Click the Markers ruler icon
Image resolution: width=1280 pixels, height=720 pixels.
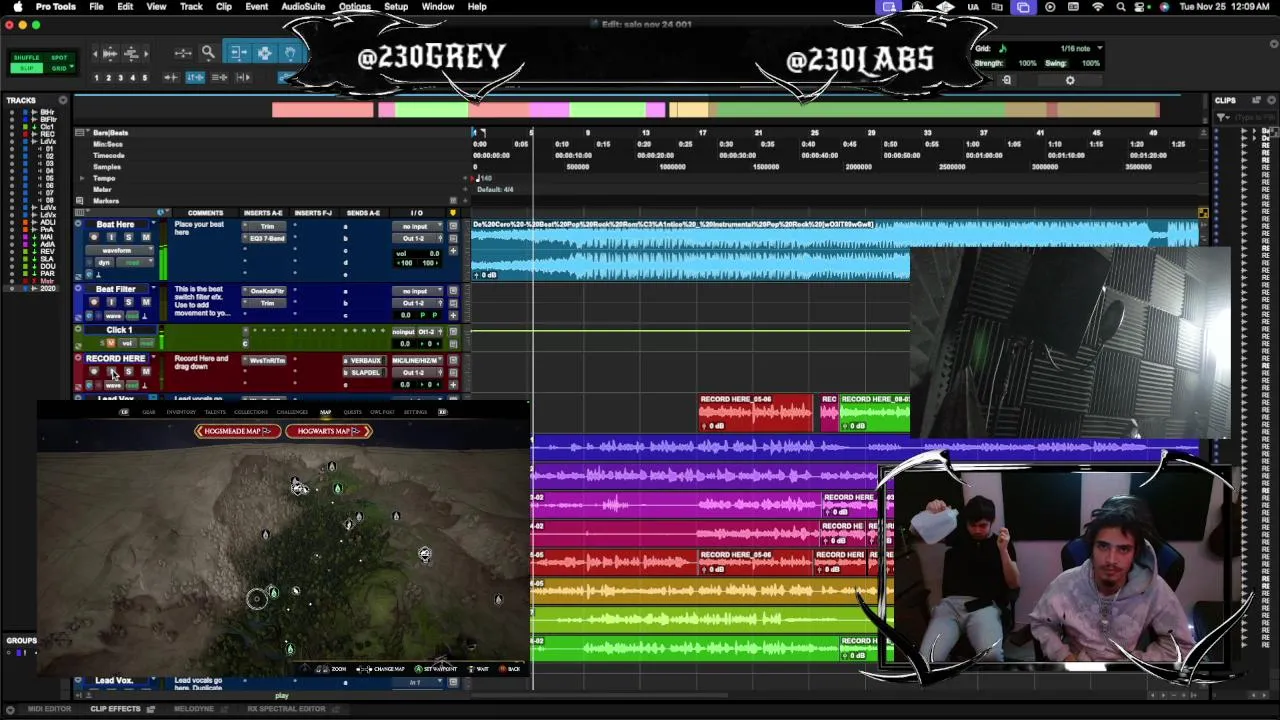click(80, 201)
